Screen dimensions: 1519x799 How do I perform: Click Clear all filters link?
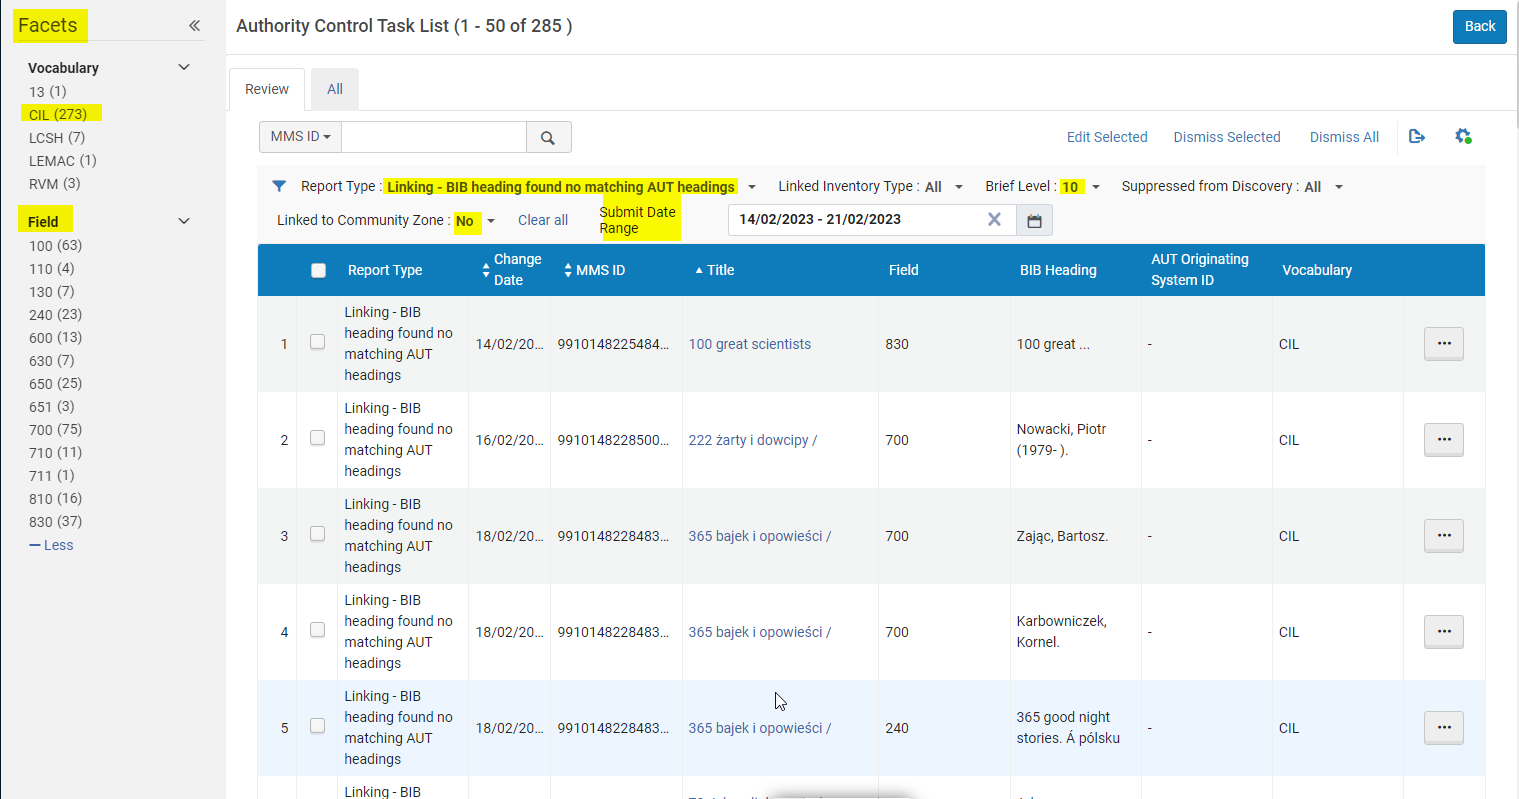(x=543, y=220)
